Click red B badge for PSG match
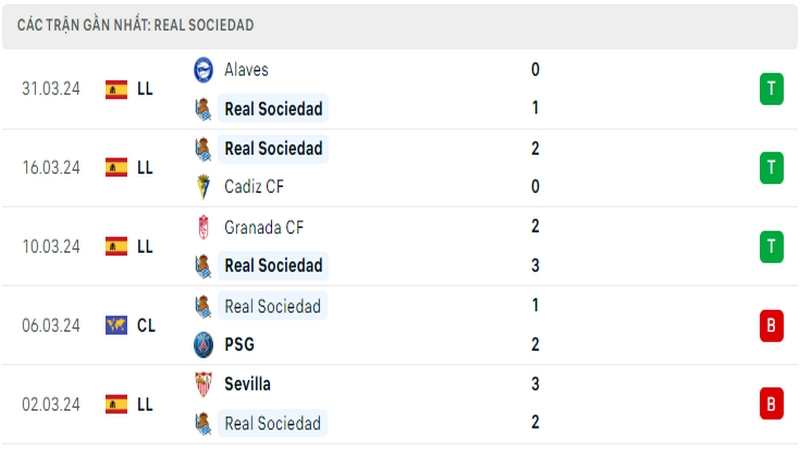This screenshot has width=800, height=450. (x=771, y=325)
